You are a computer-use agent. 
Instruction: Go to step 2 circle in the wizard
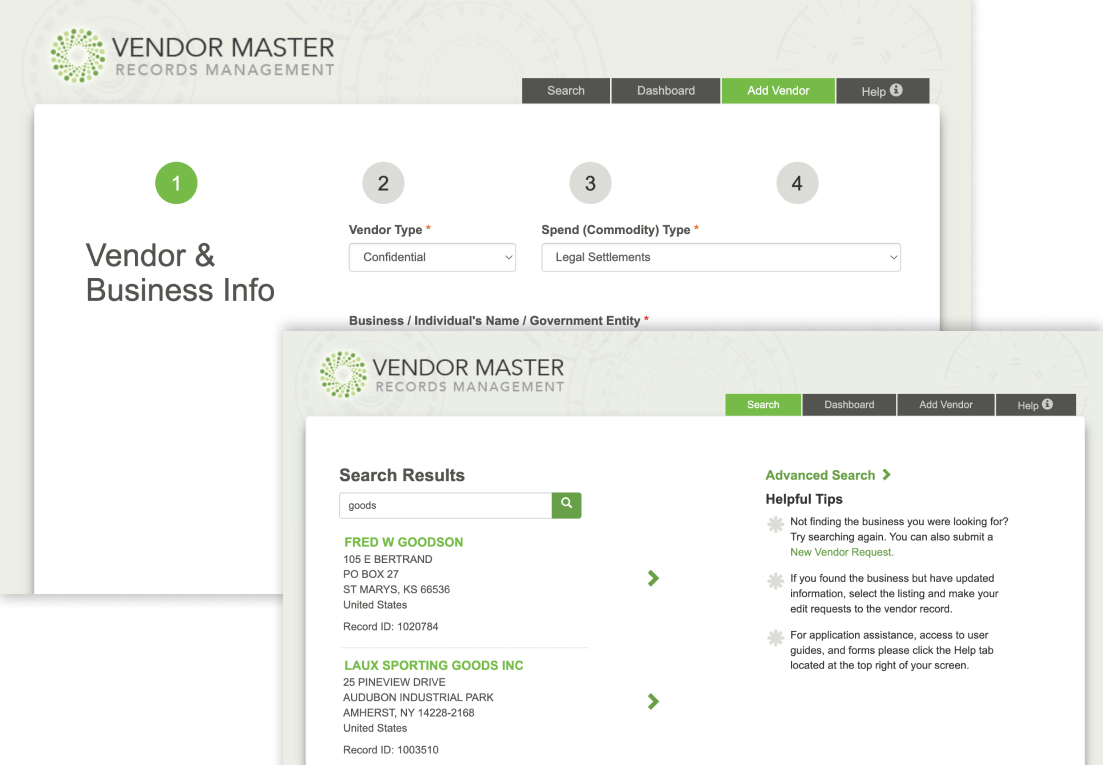383,183
